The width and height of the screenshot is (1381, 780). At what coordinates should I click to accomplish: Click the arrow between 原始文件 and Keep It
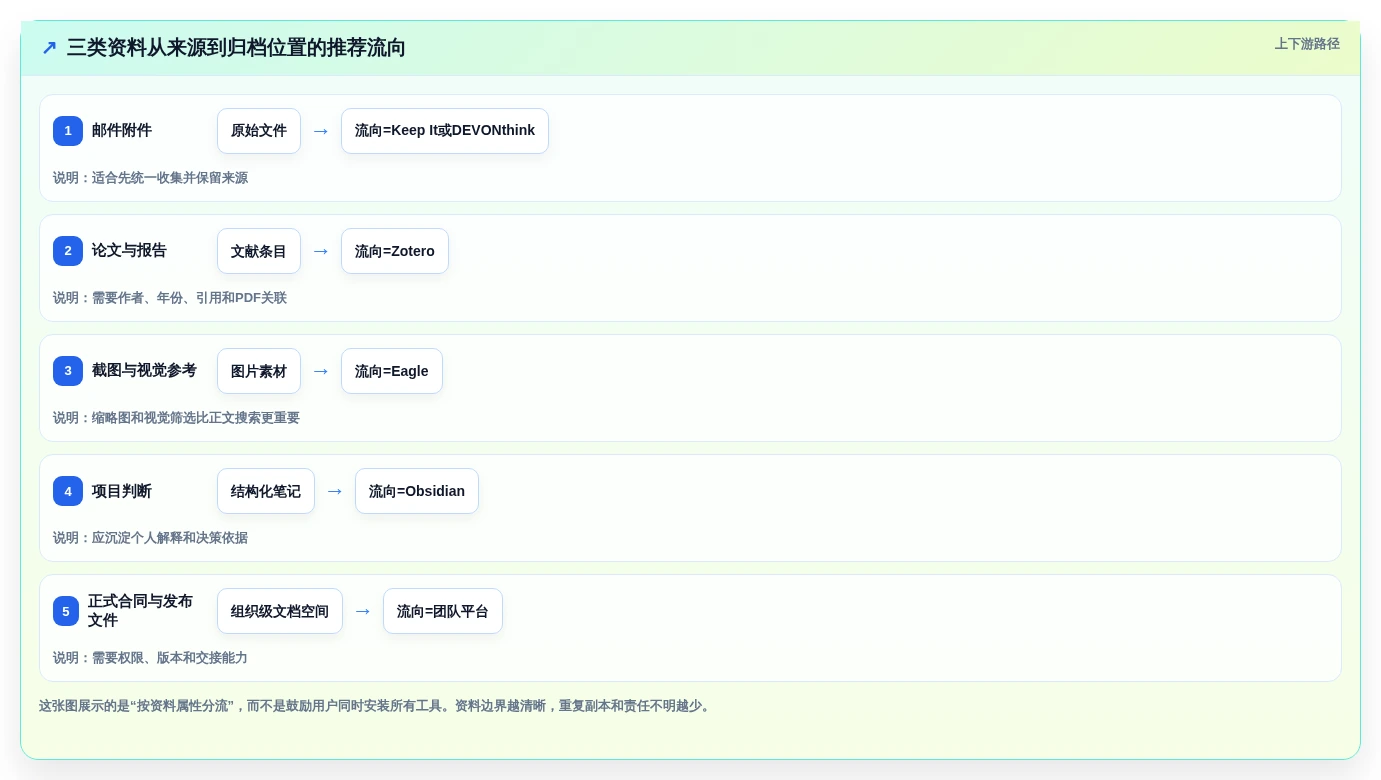(321, 131)
